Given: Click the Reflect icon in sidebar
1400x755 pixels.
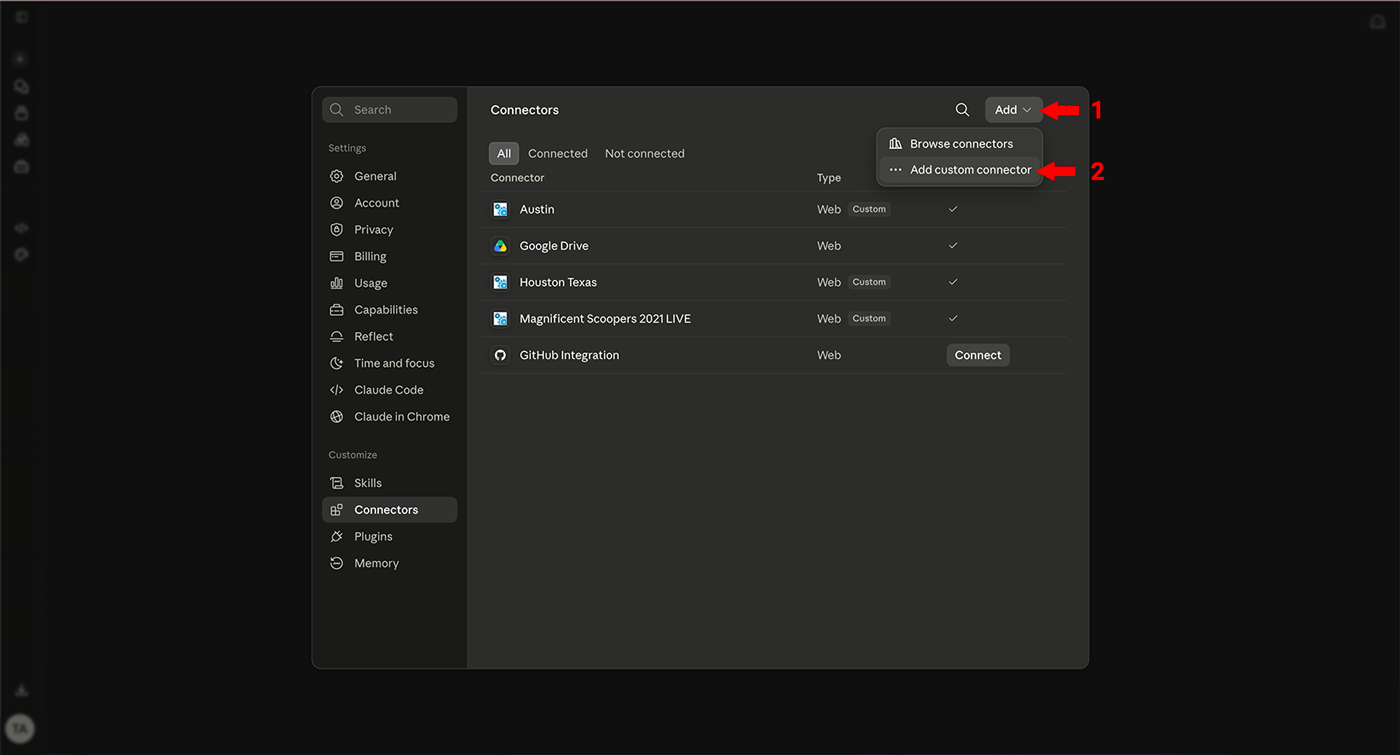Looking at the screenshot, I should [x=336, y=337].
